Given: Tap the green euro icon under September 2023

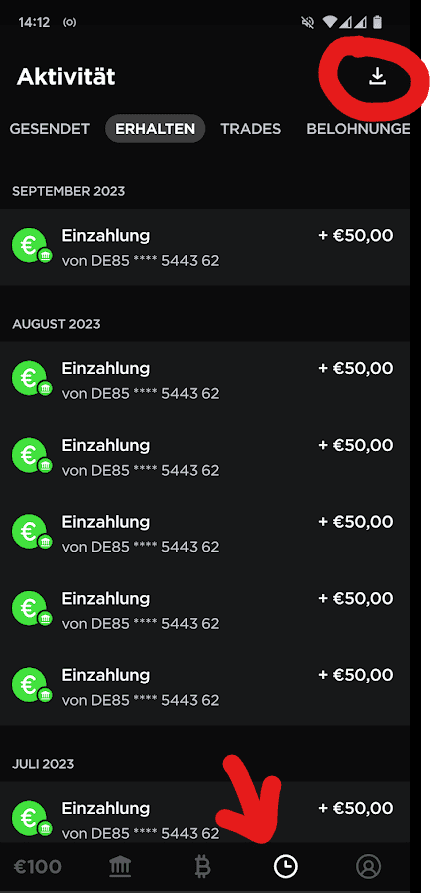Looking at the screenshot, I should [x=32, y=247].
